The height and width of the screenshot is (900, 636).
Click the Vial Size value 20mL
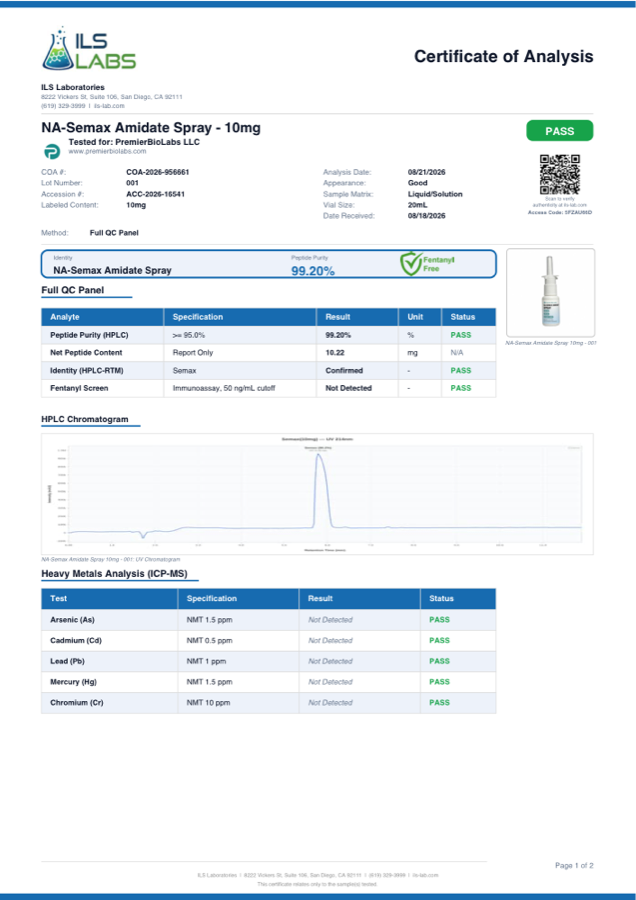(418, 205)
